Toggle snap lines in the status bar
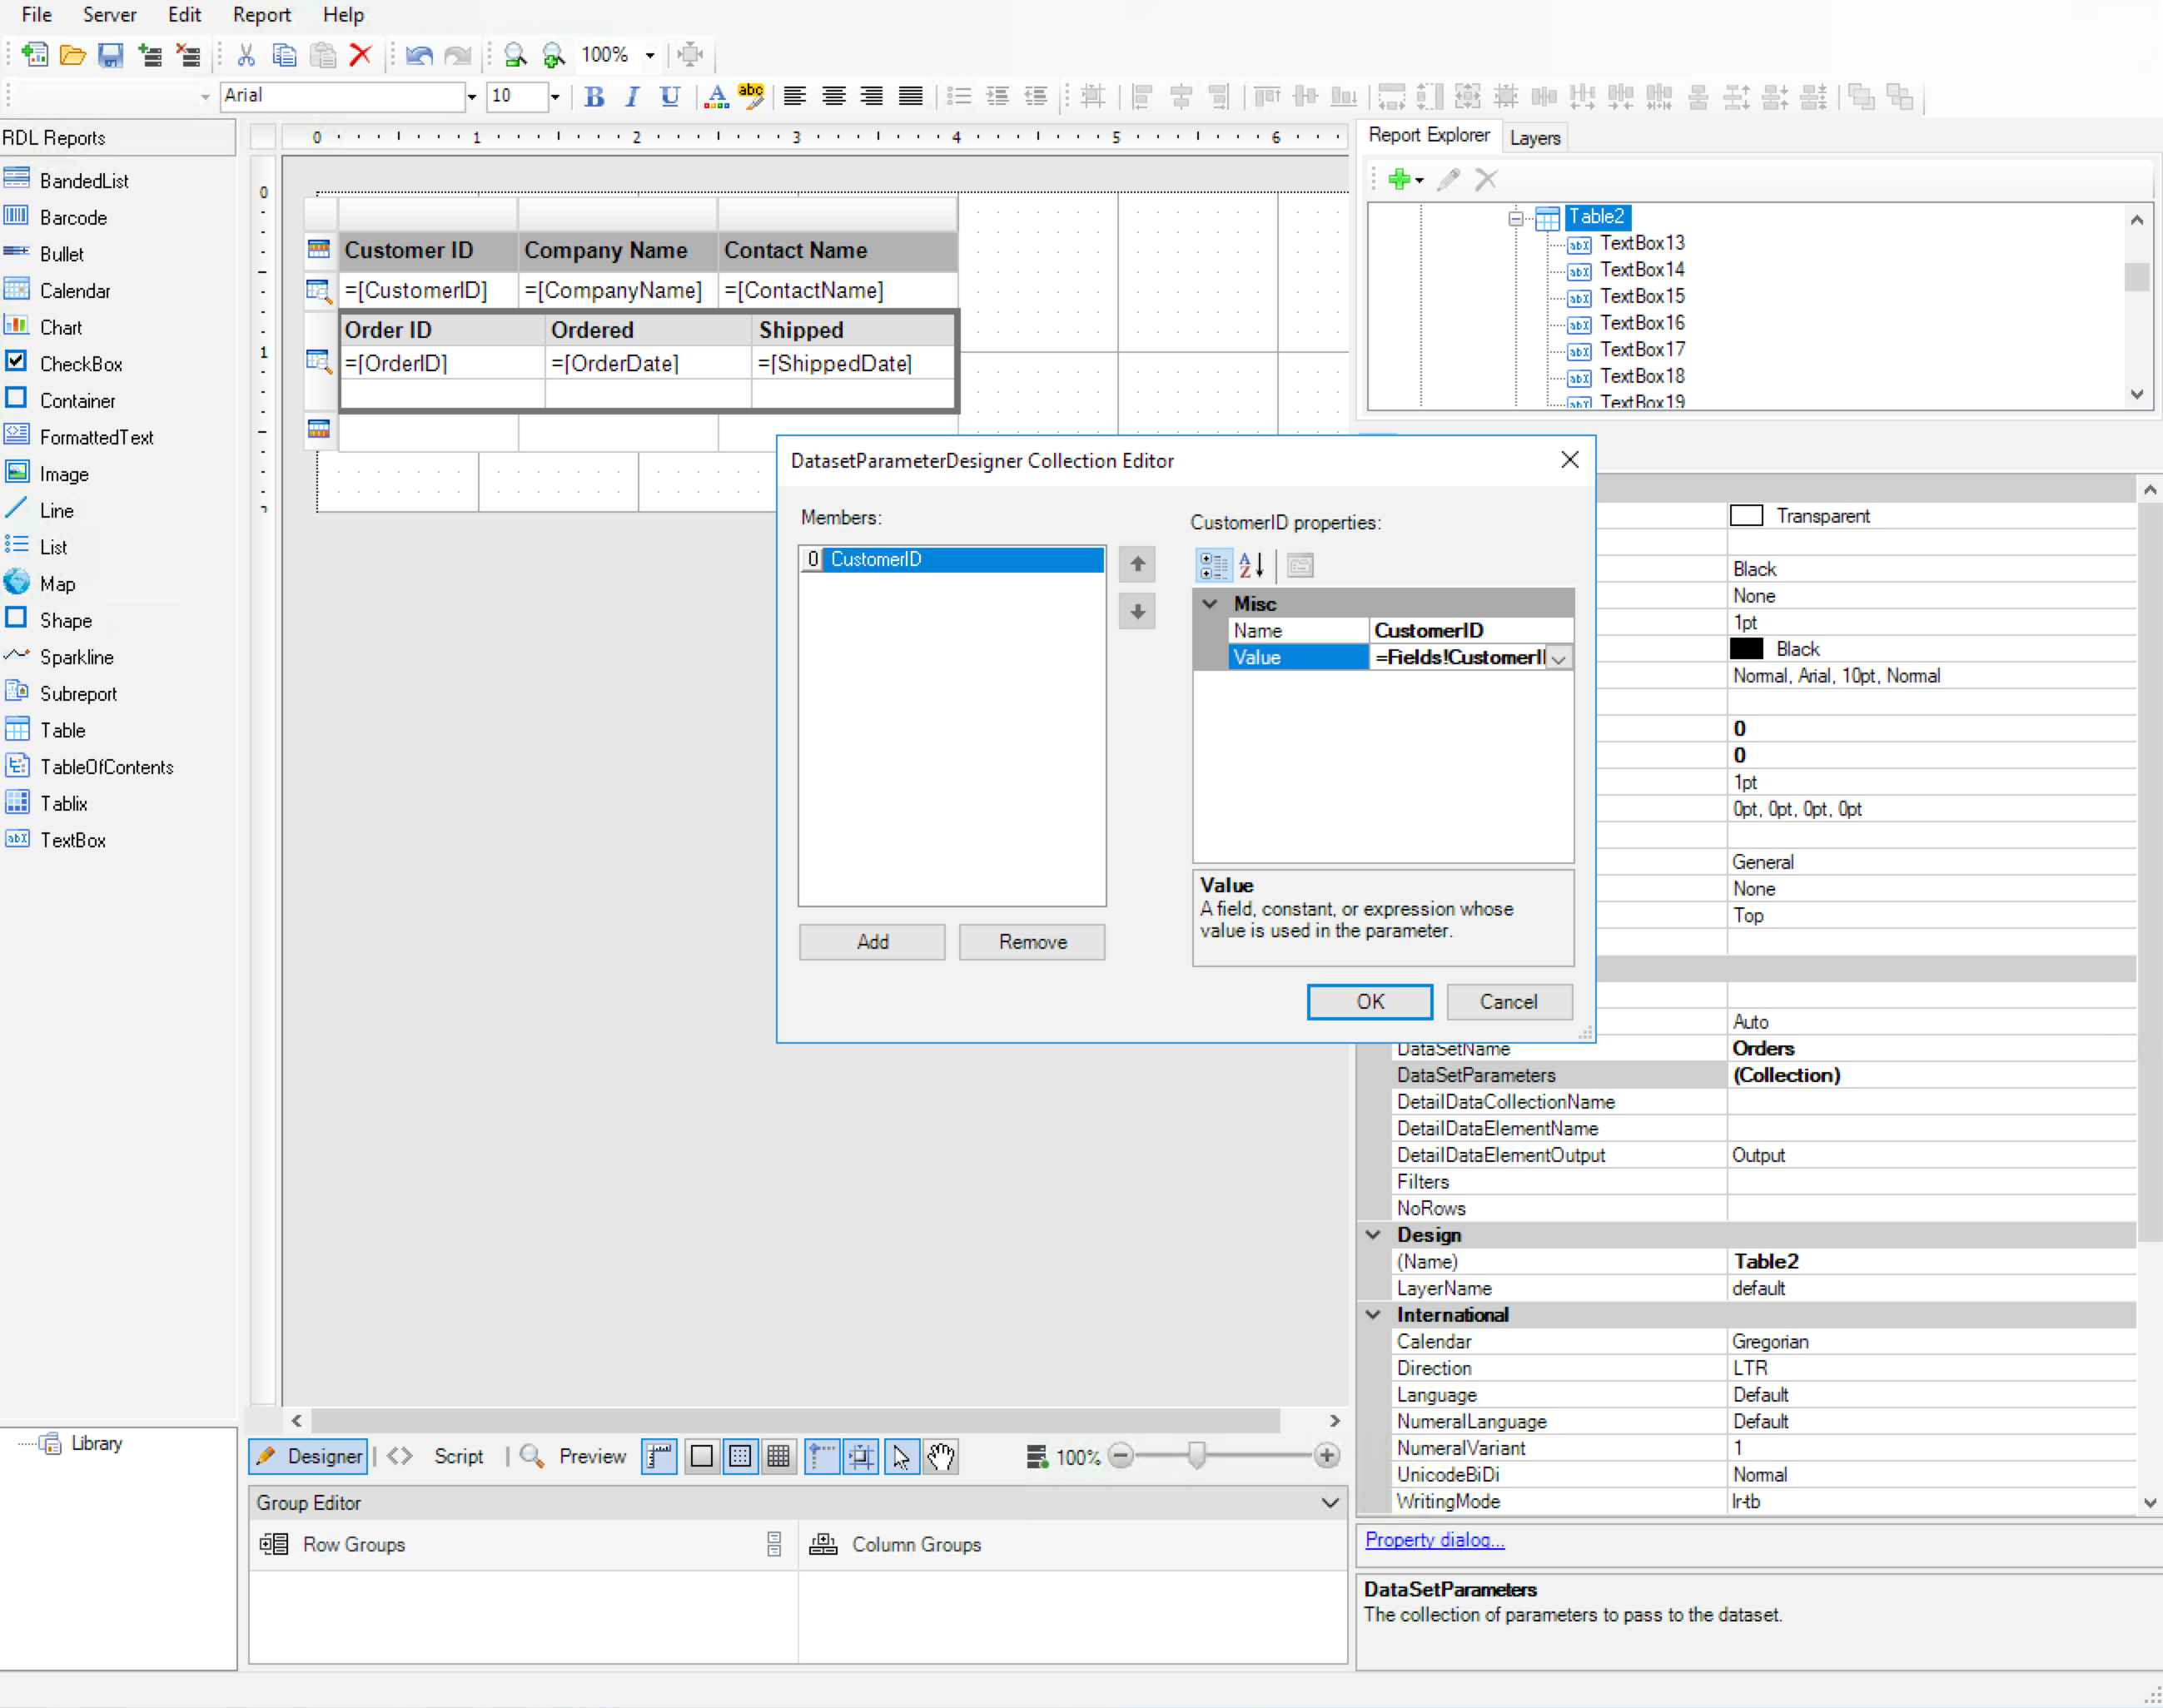The image size is (2163, 1708). point(821,1456)
